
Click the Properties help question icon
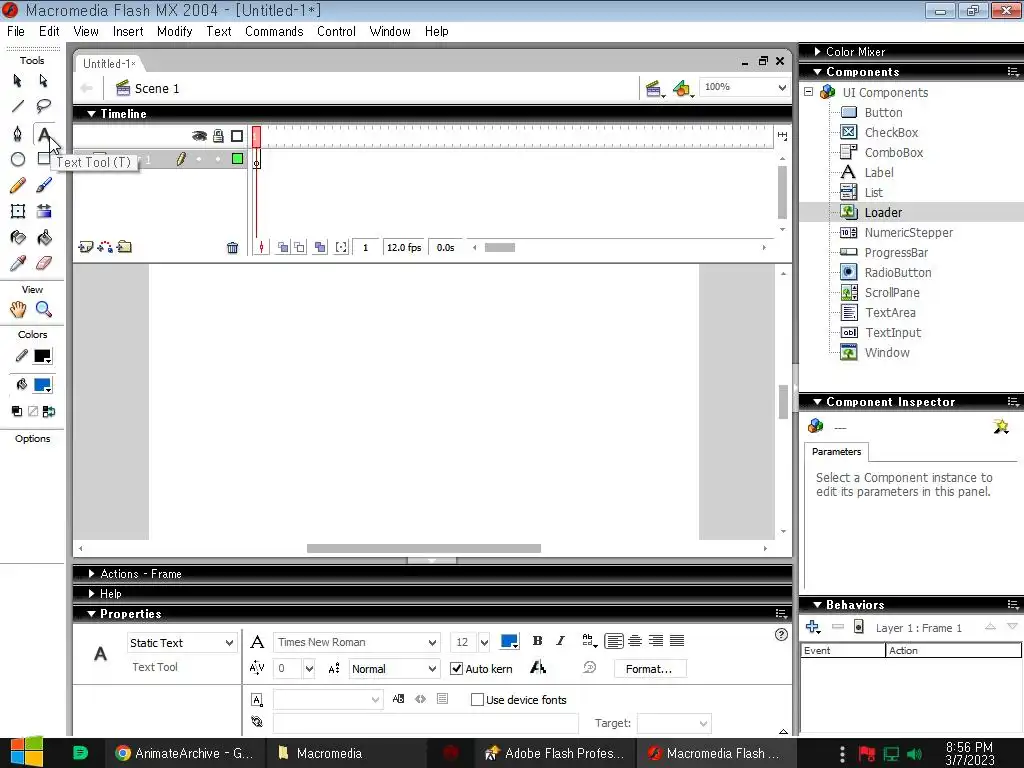click(781, 634)
